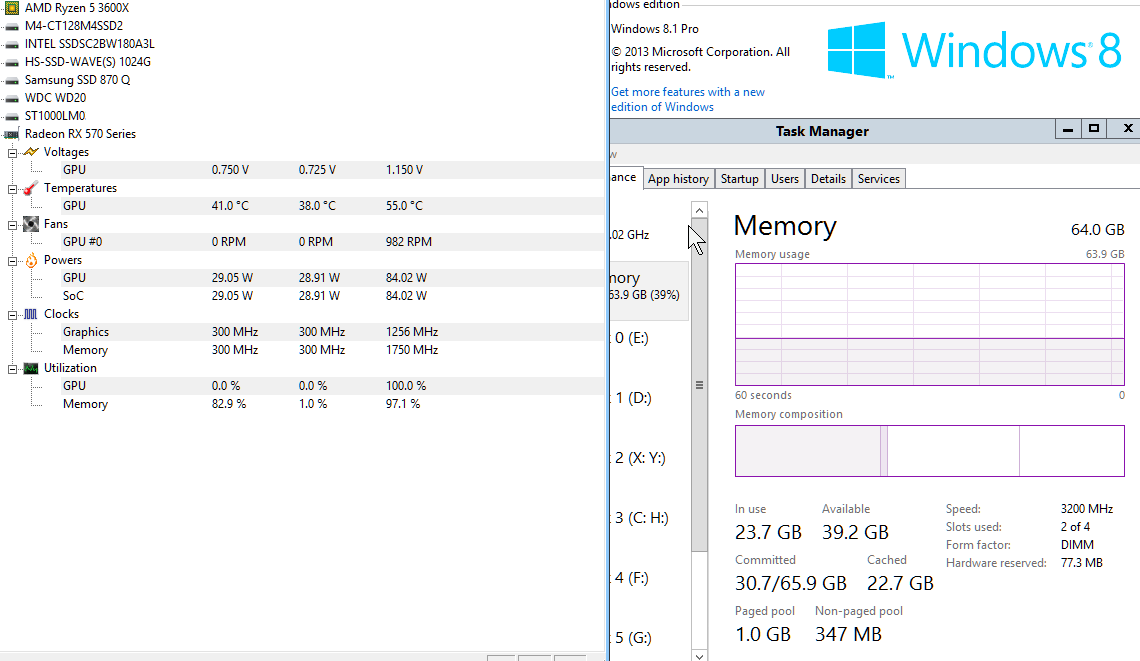
Task: Click the sidebar scroll down arrow
Action: click(699, 655)
